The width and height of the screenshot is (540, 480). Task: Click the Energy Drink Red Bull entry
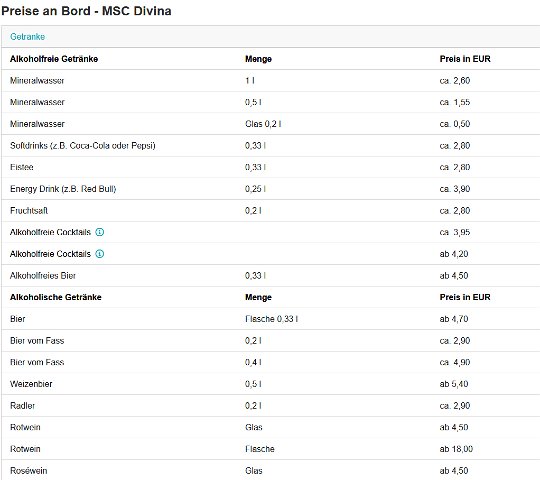[x=63, y=189]
